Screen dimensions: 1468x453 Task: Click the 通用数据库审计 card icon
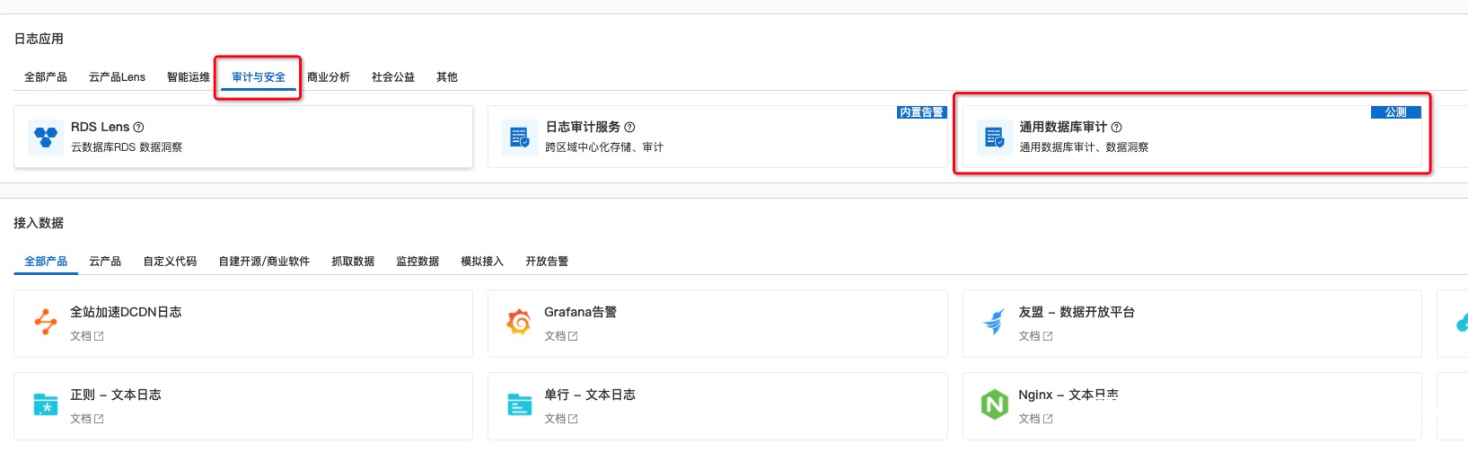click(993, 137)
